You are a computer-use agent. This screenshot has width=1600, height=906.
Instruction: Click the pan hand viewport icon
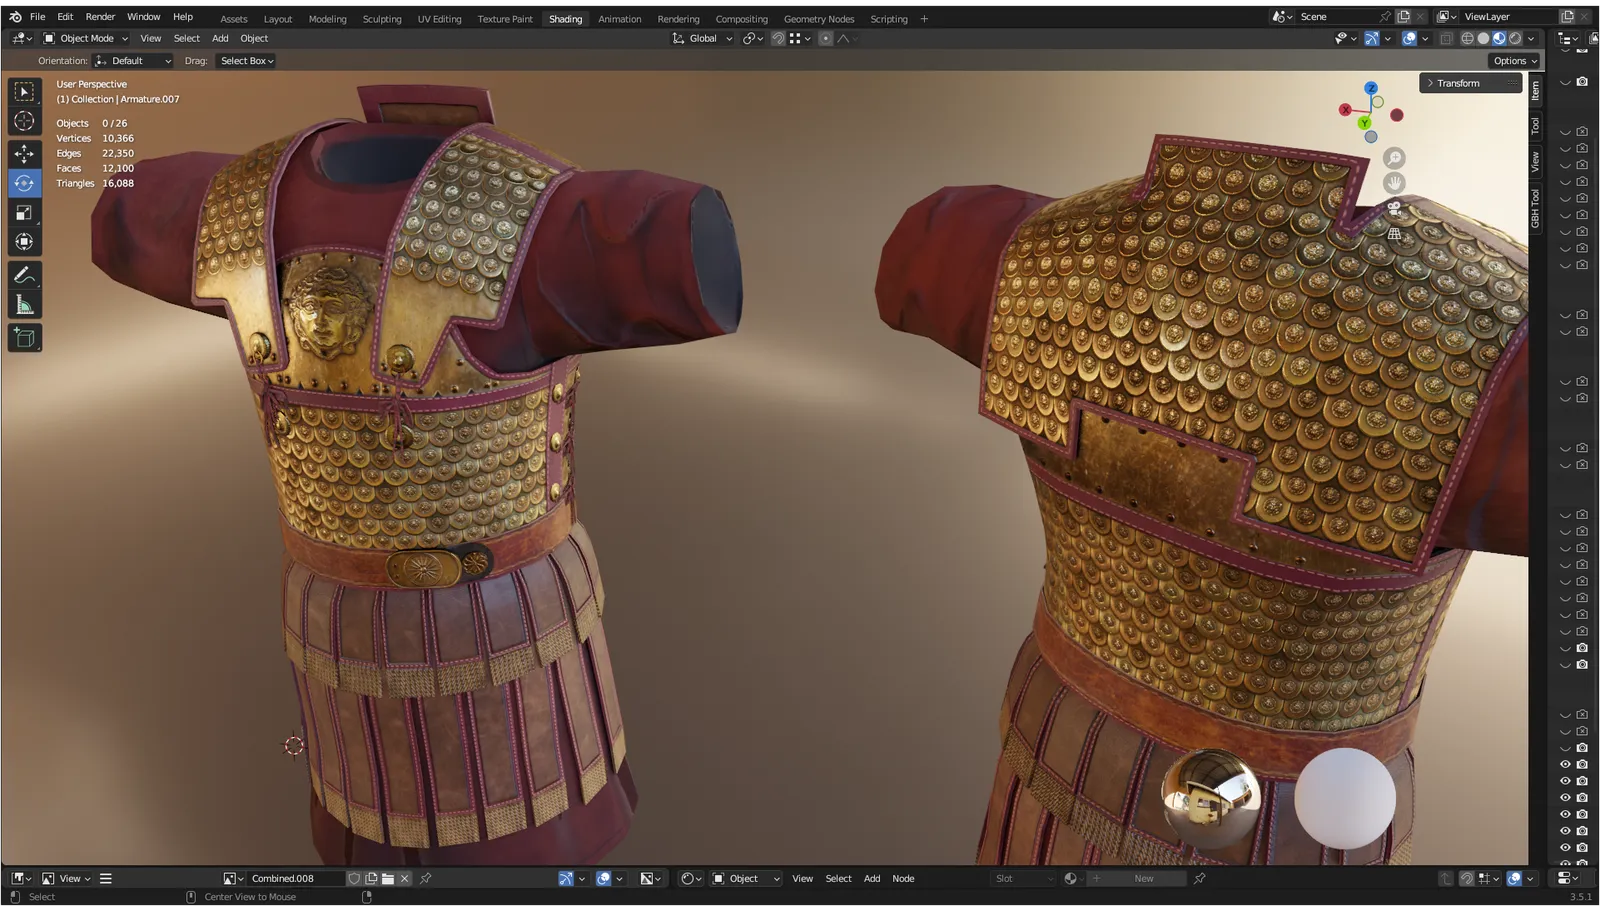coord(1394,183)
